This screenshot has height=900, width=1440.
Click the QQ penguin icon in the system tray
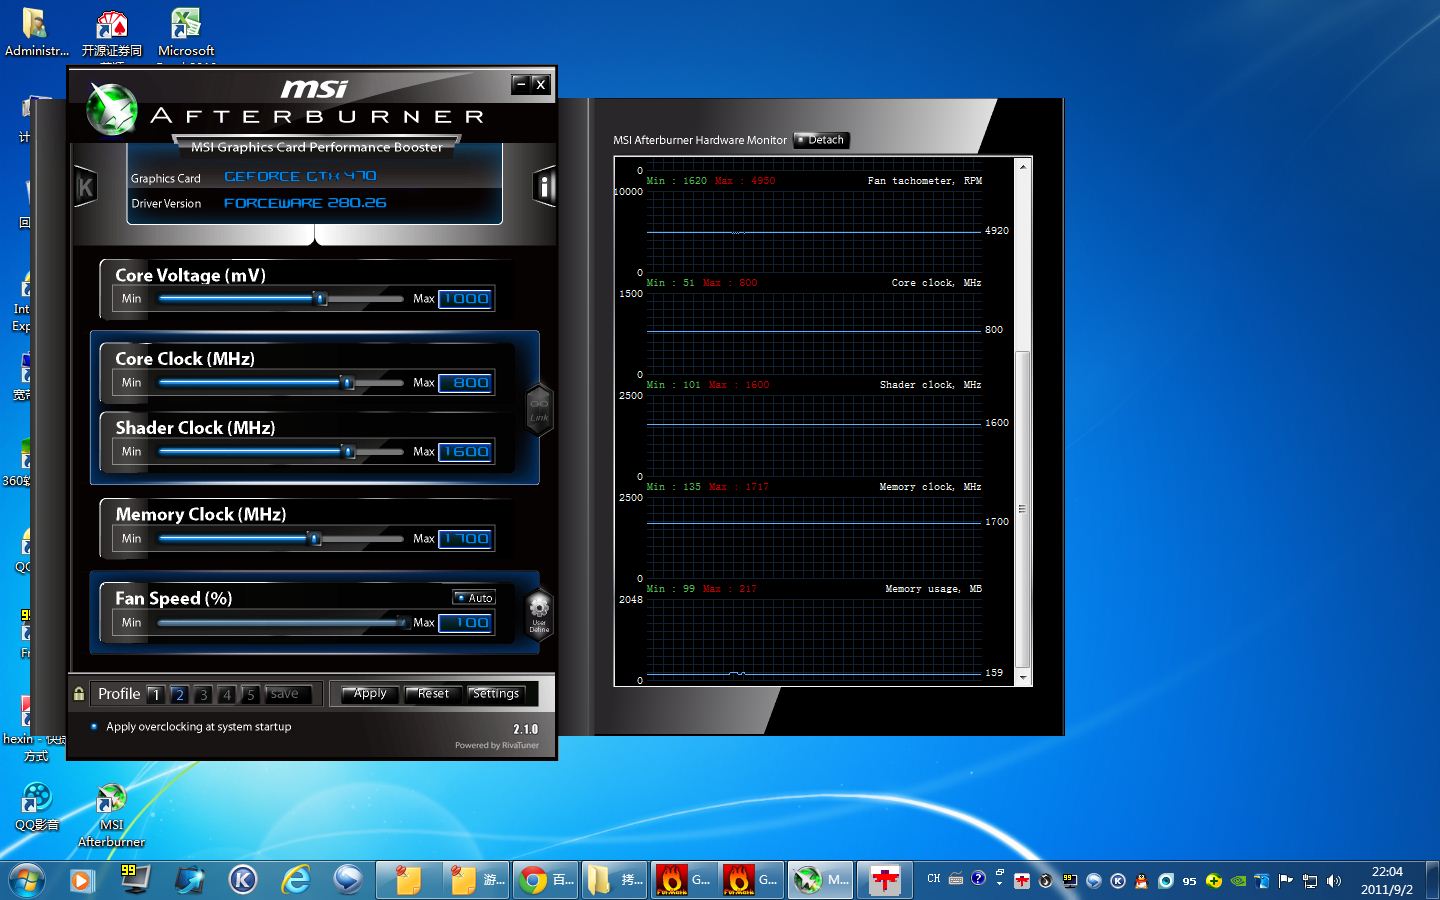click(1141, 881)
